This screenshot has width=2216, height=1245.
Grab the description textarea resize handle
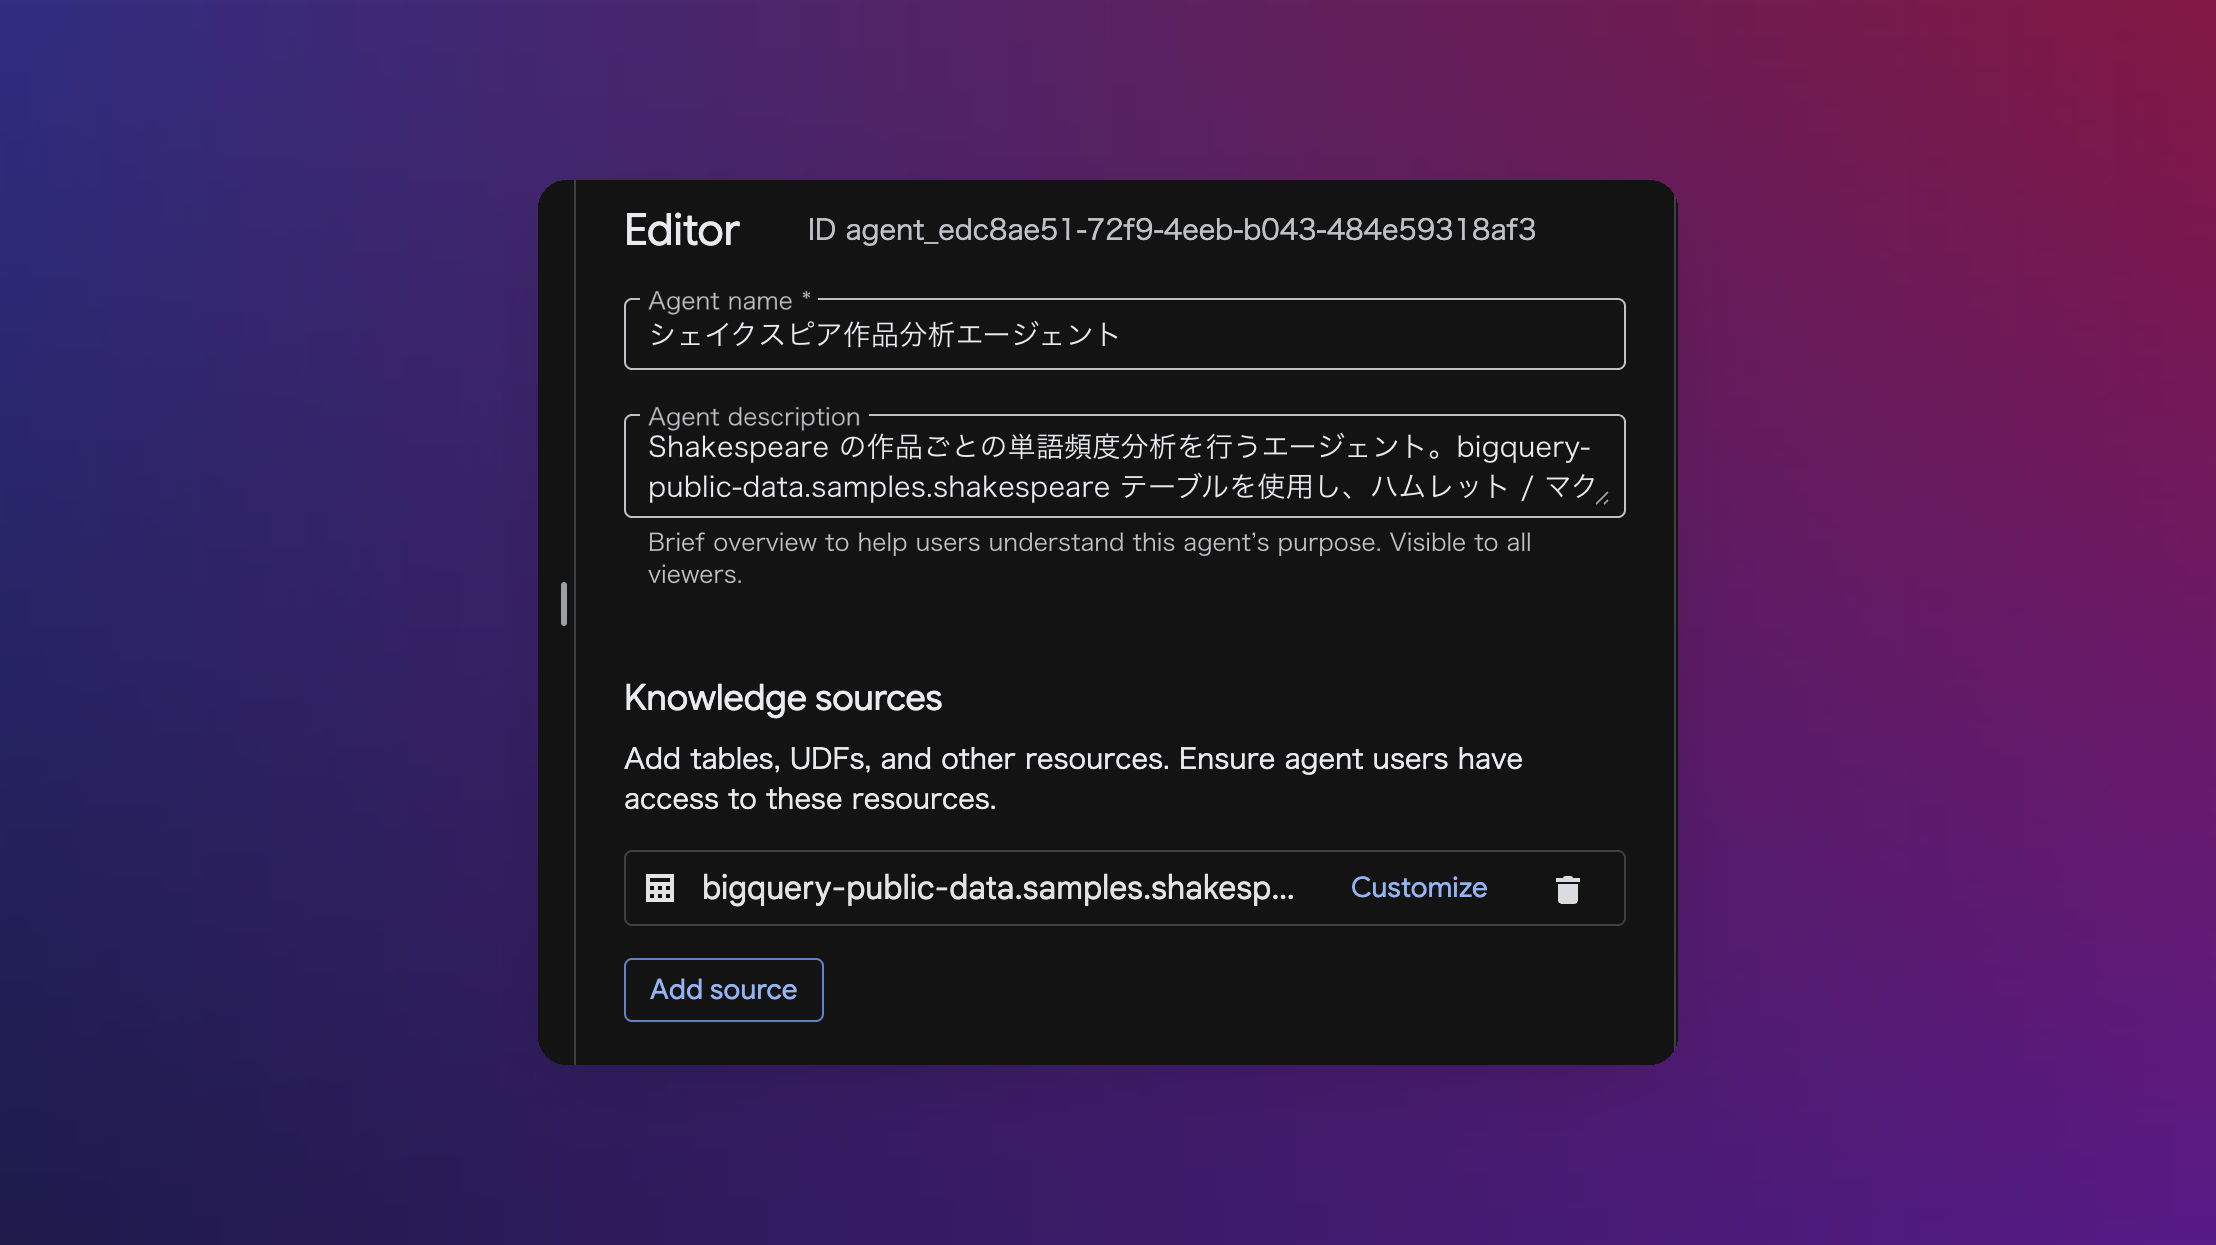(x=1602, y=498)
